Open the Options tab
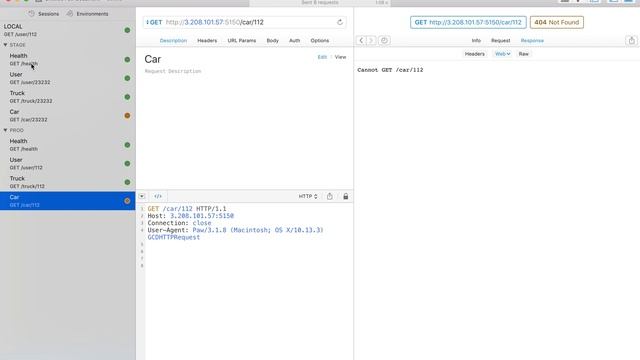The width and height of the screenshot is (640, 360). (x=320, y=41)
